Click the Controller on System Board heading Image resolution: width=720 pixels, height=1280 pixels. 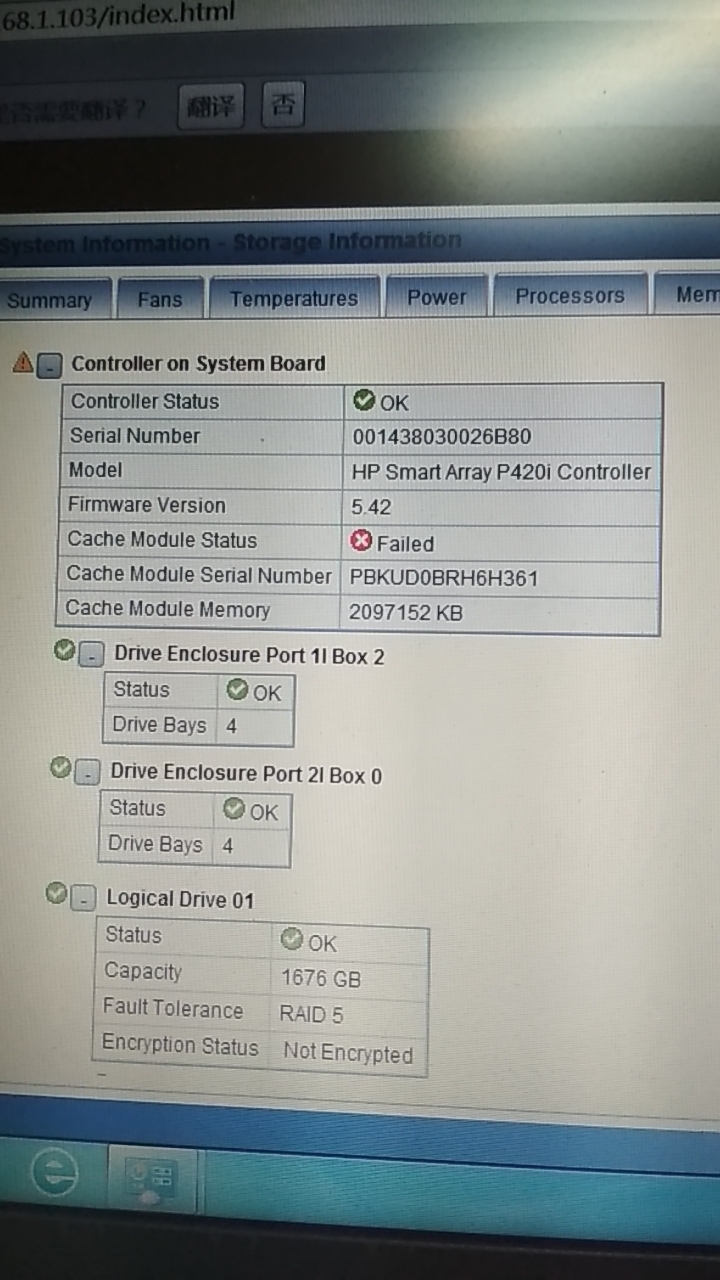pyautogui.click(x=198, y=364)
